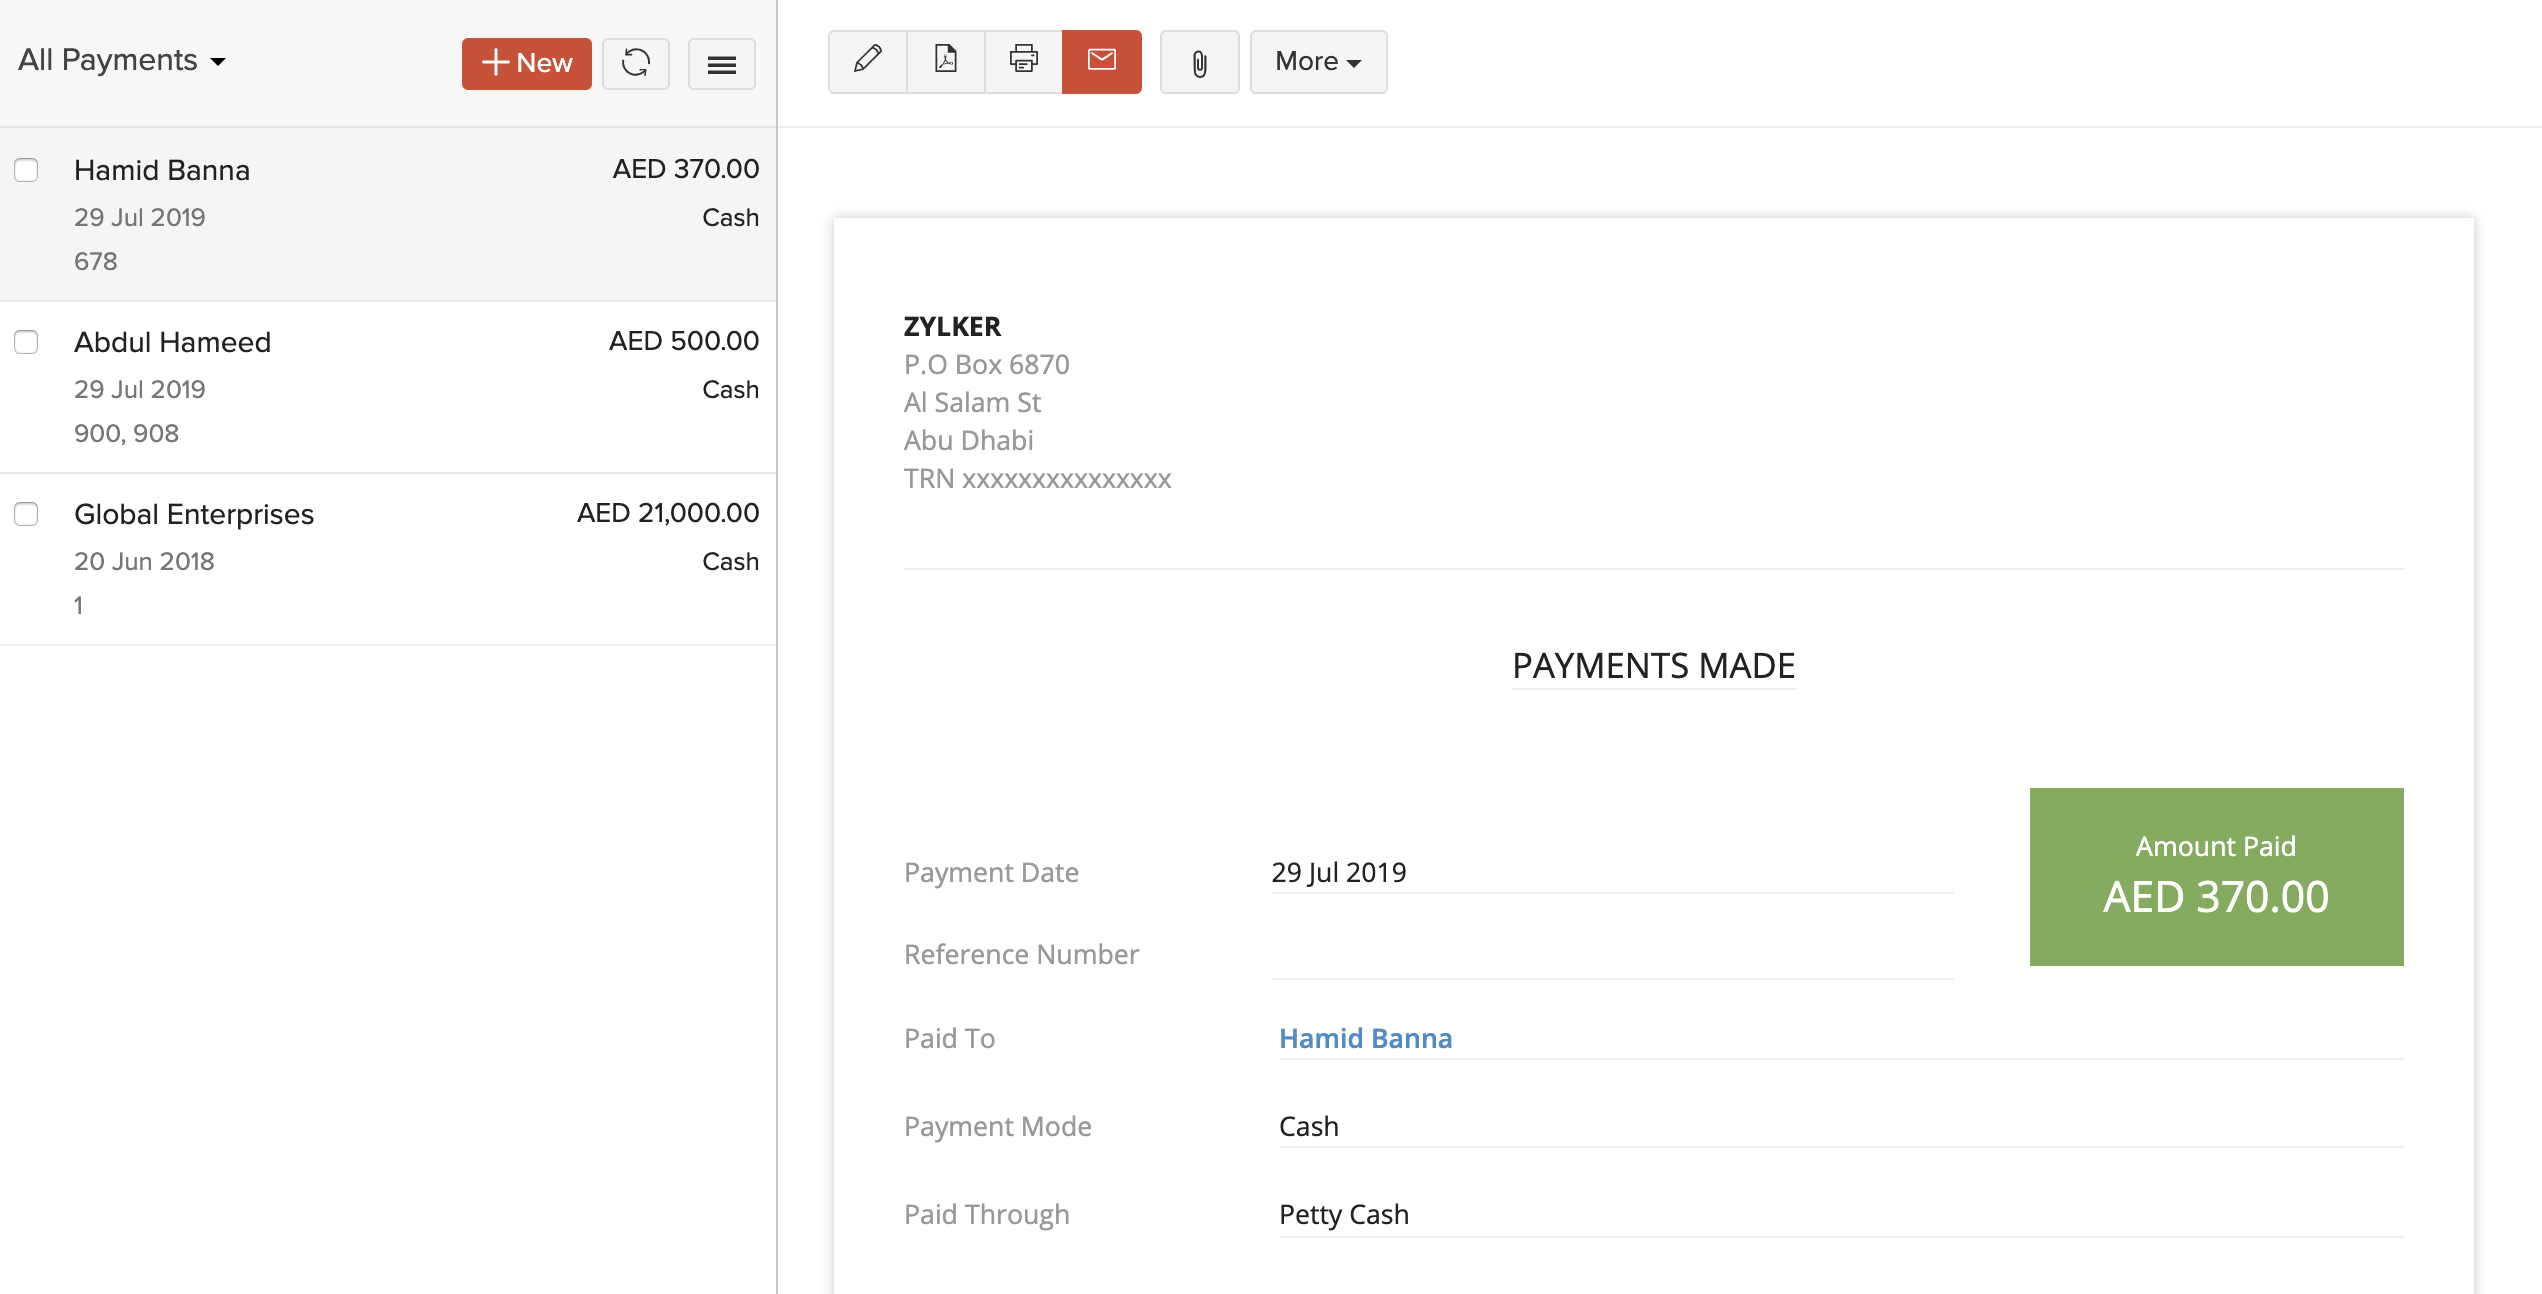The height and width of the screenshot is (1294, 2542).
Task: Click the PDF download icon
Action: point(945,61)
